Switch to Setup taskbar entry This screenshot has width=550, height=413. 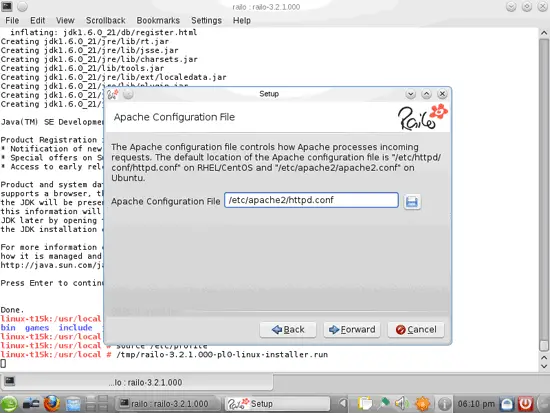coord(277,404)
